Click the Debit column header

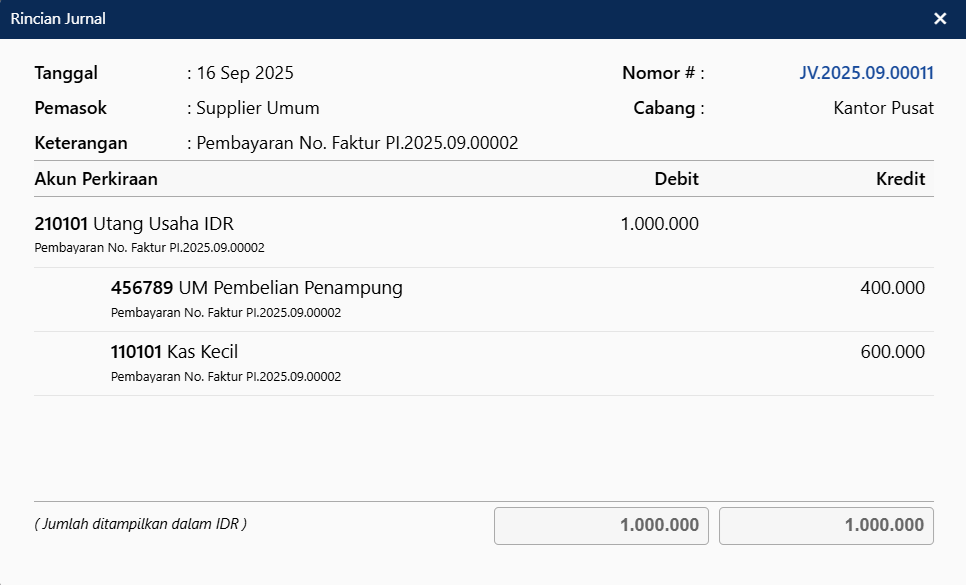pos(676,179)
